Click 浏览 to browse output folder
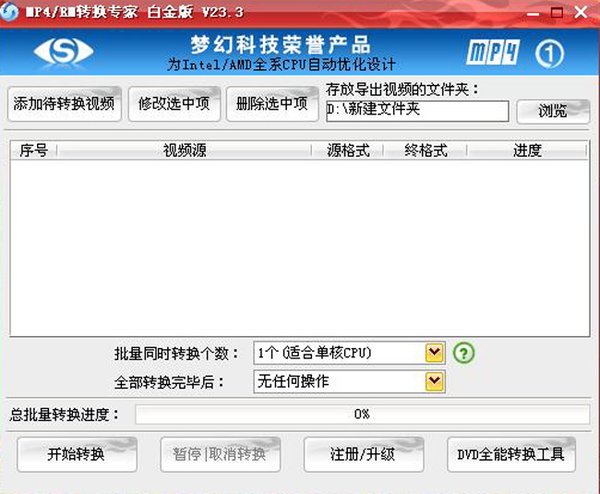 click(553, 111)
